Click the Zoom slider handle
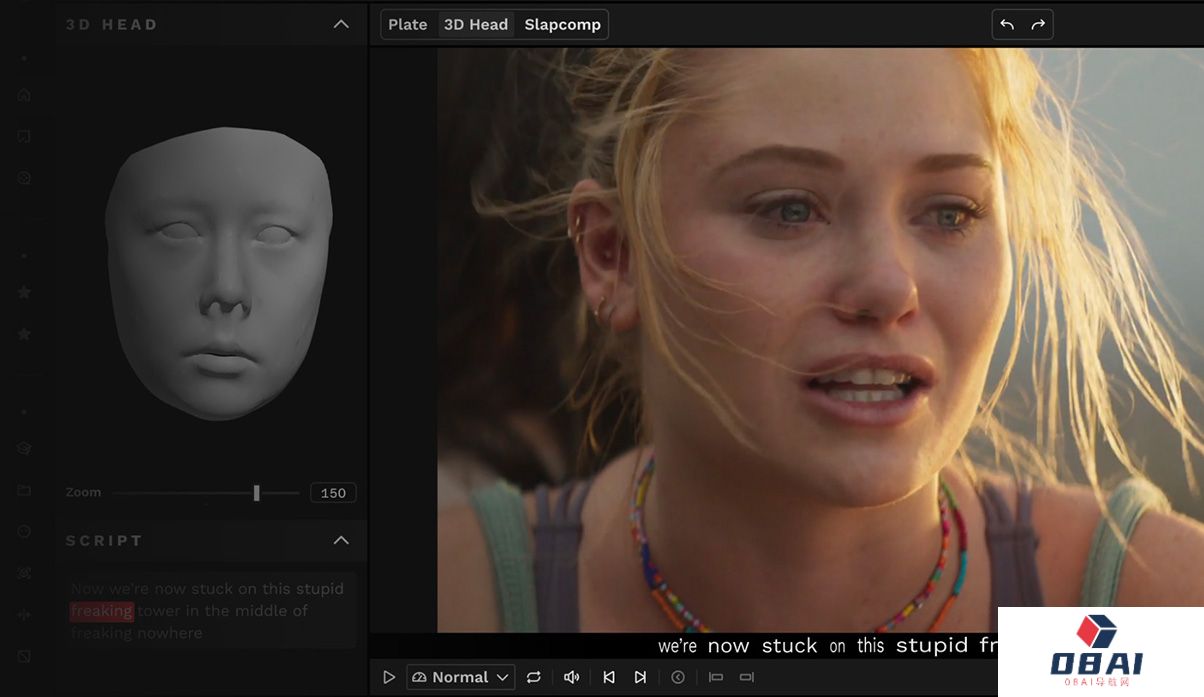This screenshot has height=697, width=1204. (257, 493)
